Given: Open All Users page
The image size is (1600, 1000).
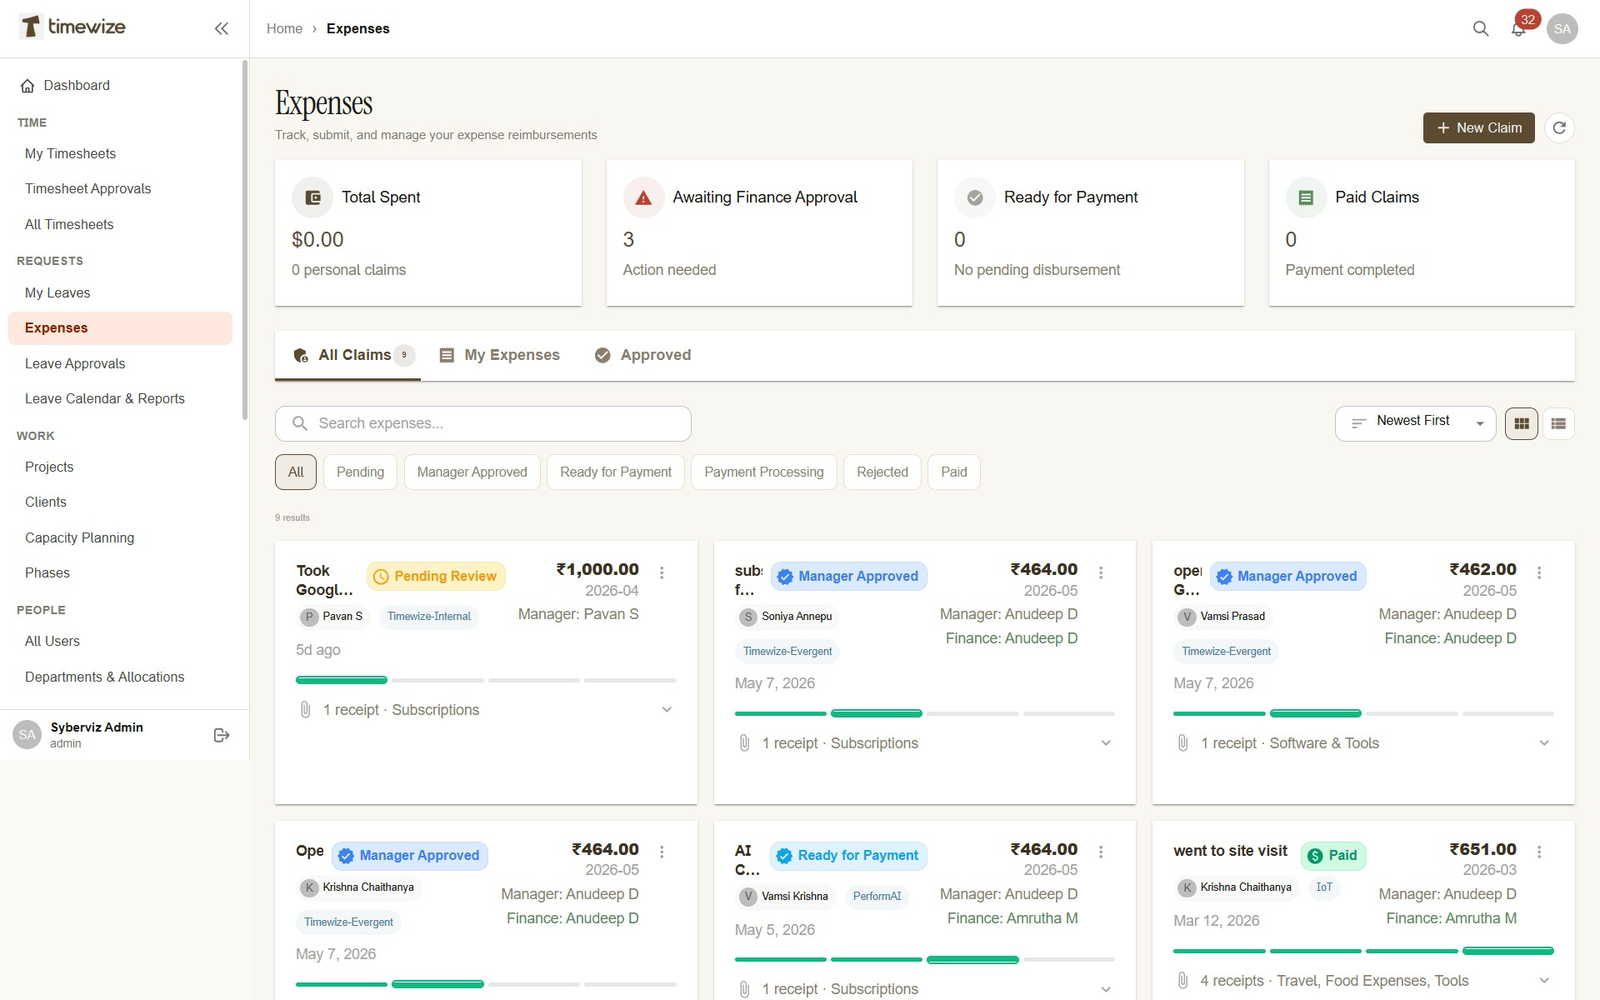Looking at the screenshot, I should tap(52, 641).
